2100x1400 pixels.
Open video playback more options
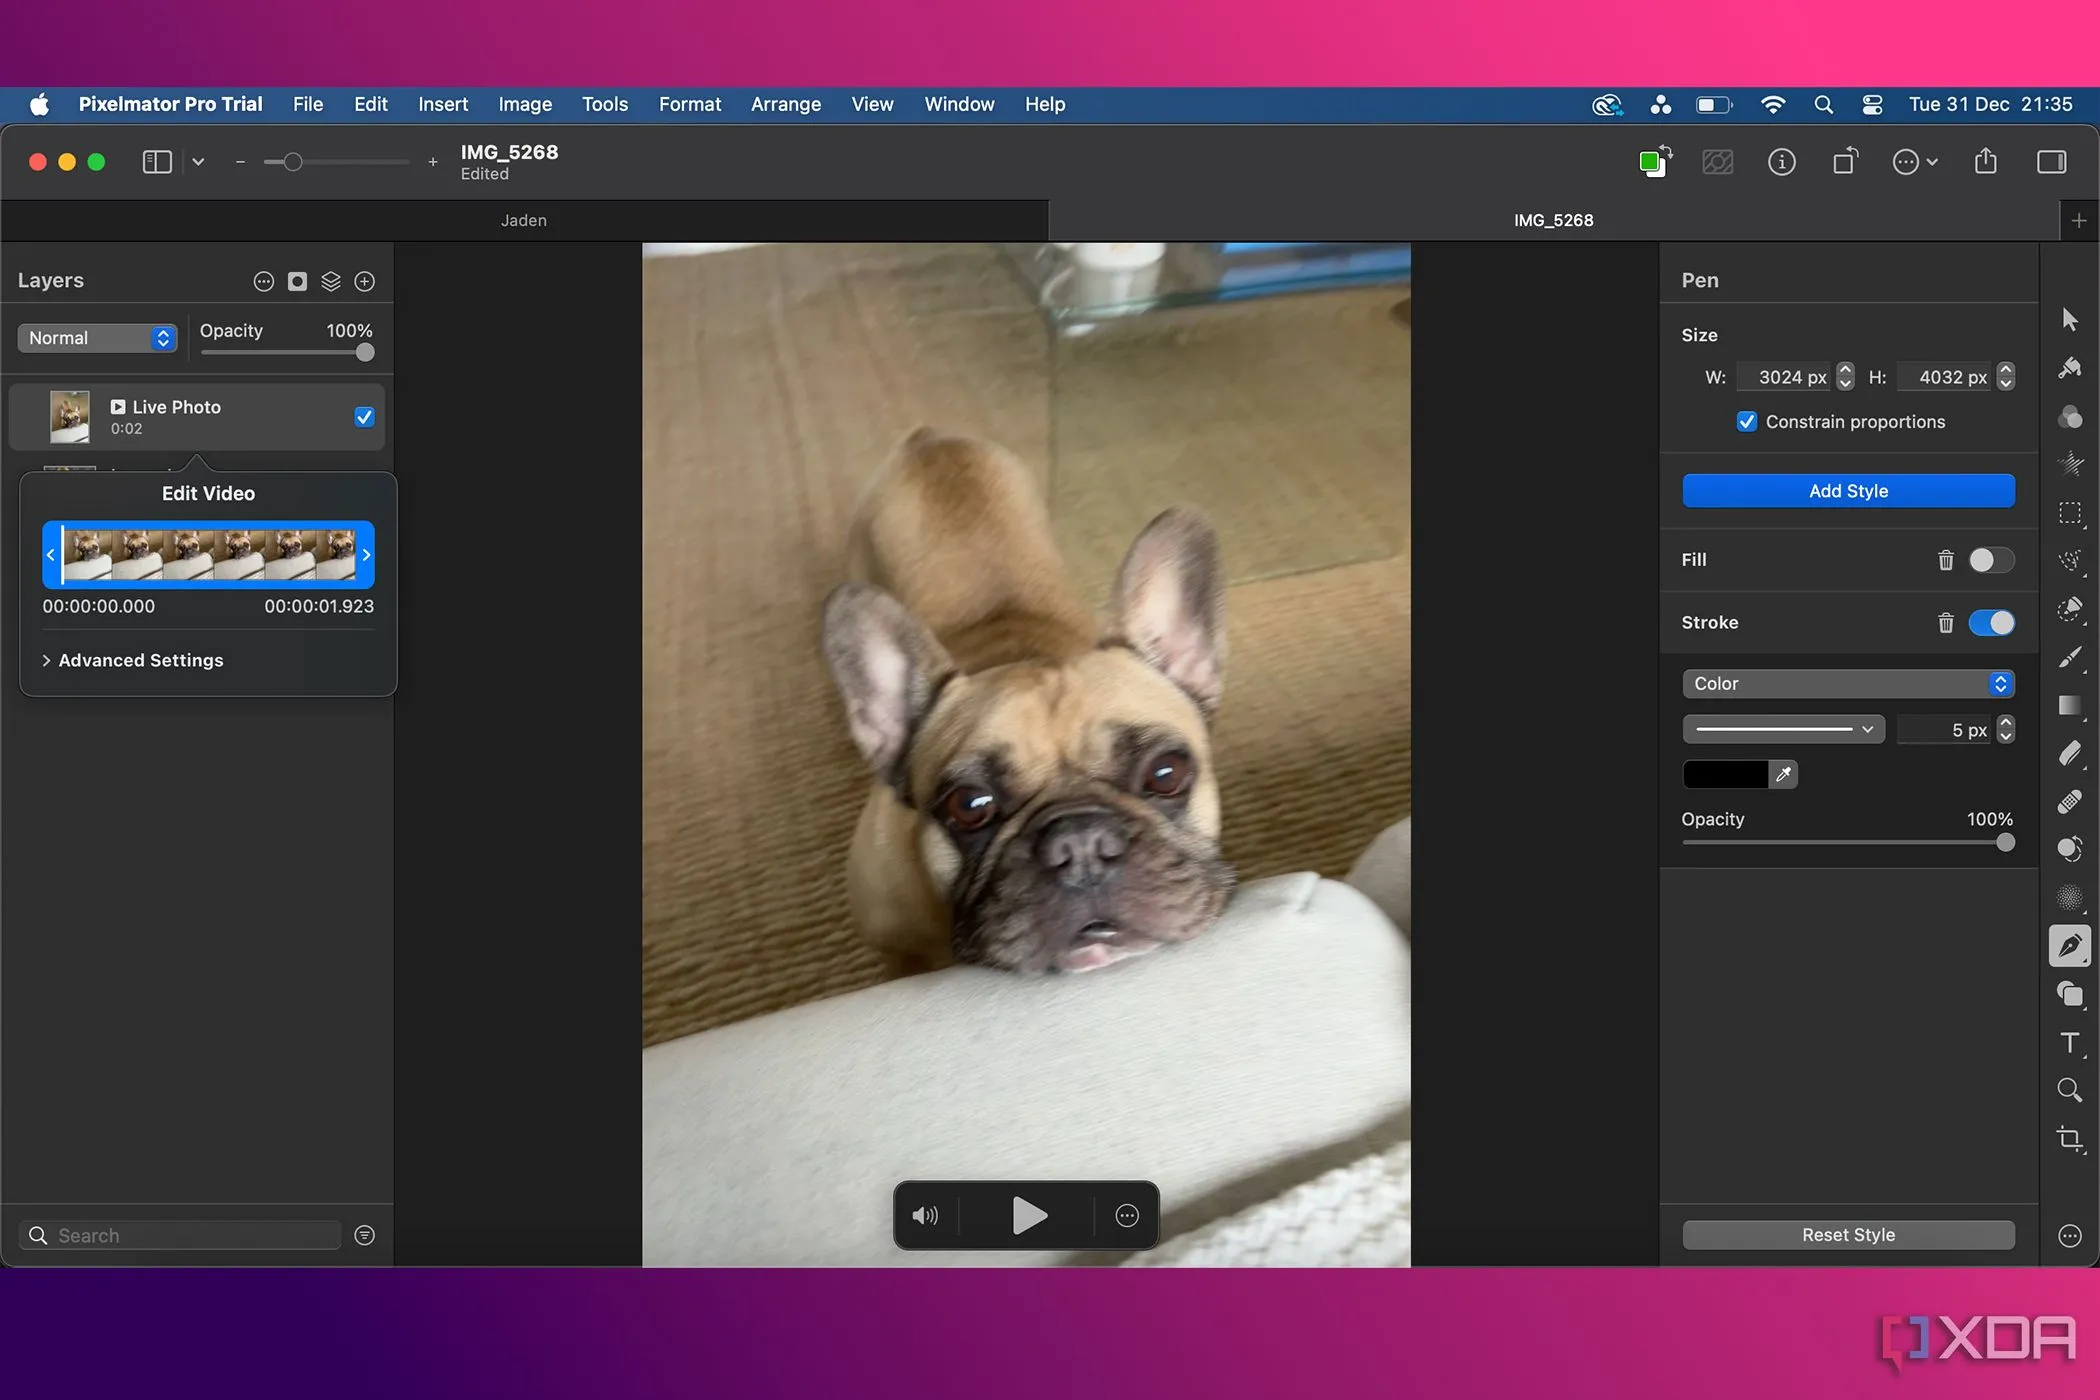(1127, 1216)
